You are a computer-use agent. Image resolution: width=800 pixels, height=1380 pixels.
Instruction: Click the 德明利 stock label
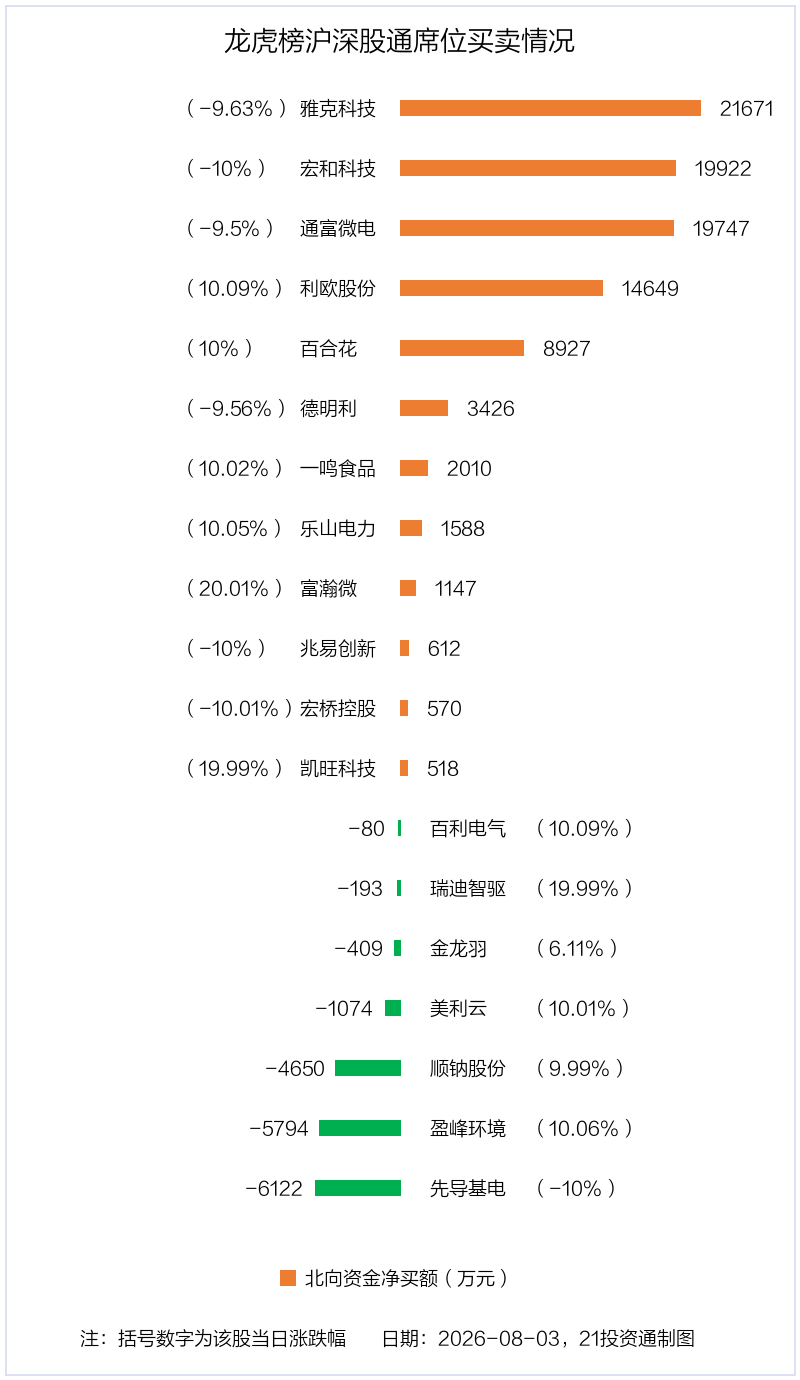tap(328, 408)
